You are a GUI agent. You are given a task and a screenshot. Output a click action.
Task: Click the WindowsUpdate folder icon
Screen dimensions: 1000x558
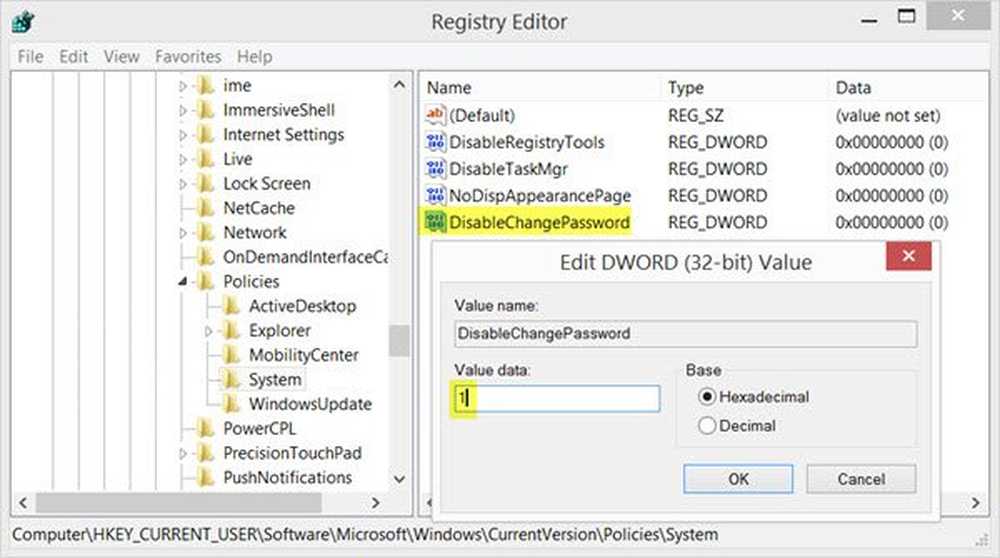231,404
